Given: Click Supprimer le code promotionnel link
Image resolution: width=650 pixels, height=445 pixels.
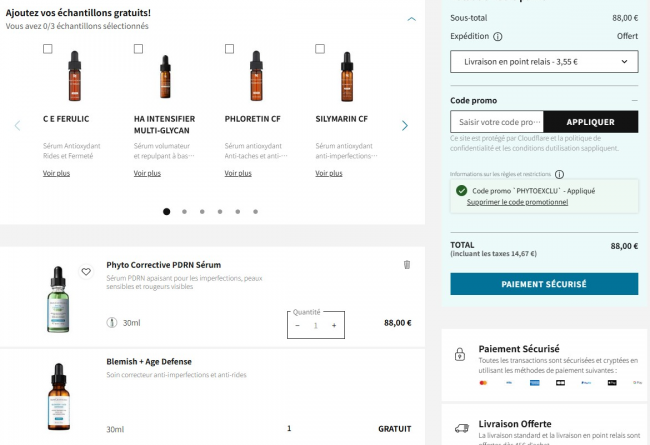Looking at the screenshot, I should point(517,202).
